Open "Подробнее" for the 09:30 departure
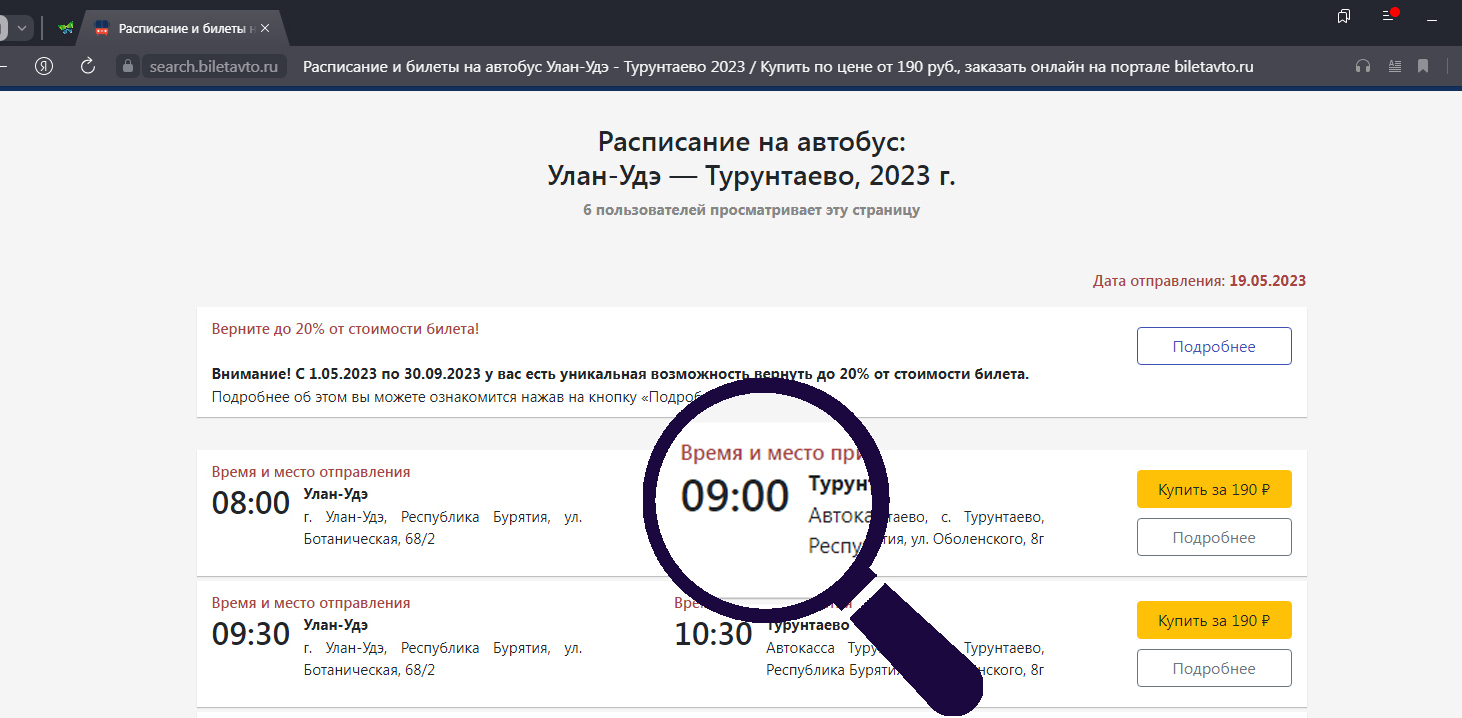1462x718 pixels. pos(1214,668)
